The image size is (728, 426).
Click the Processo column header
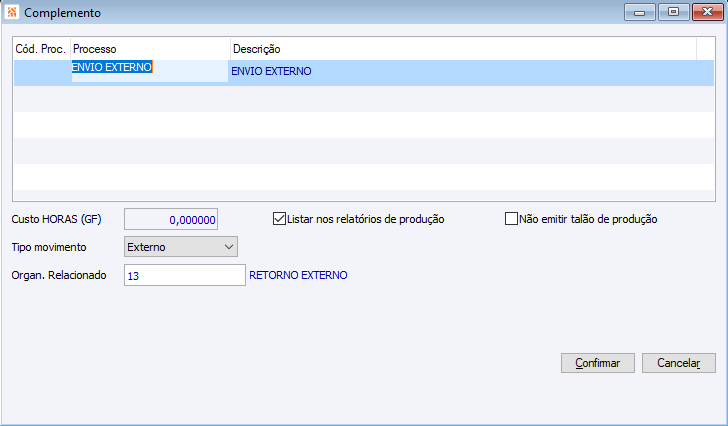150,49
